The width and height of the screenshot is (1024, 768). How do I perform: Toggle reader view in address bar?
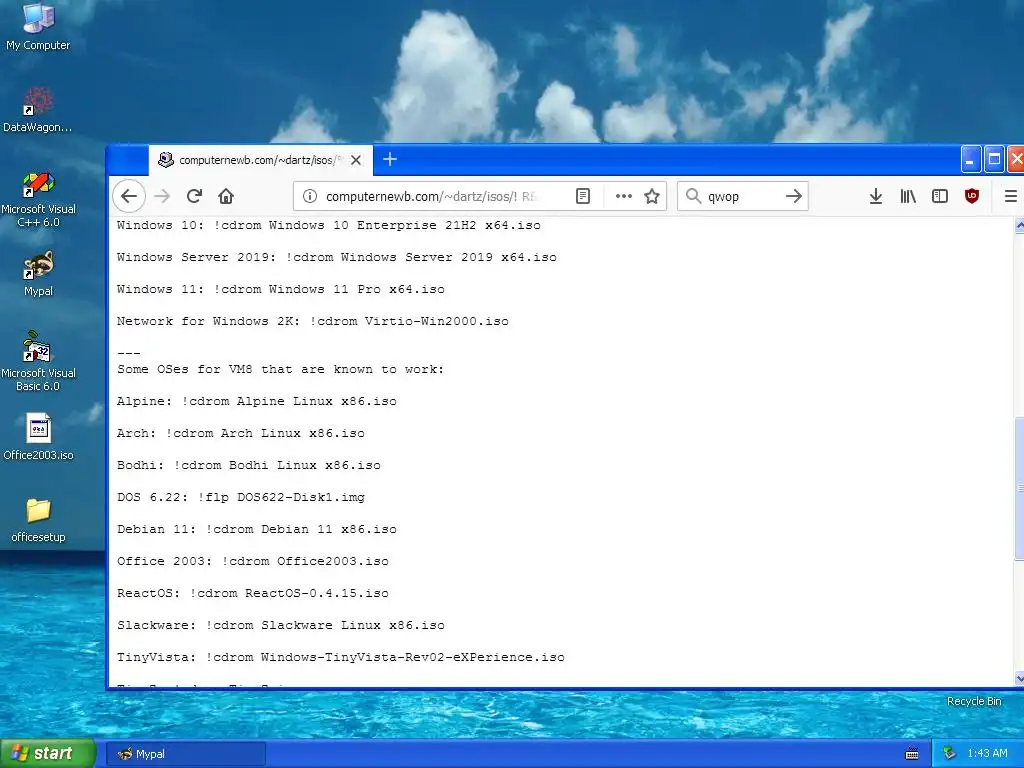click(x=583, y=196)
